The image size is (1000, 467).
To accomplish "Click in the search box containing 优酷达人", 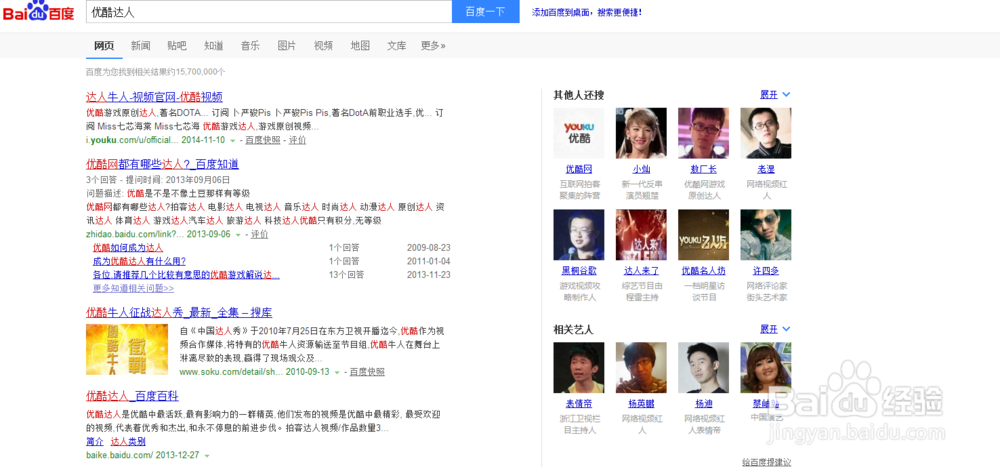I will (268, 12).
